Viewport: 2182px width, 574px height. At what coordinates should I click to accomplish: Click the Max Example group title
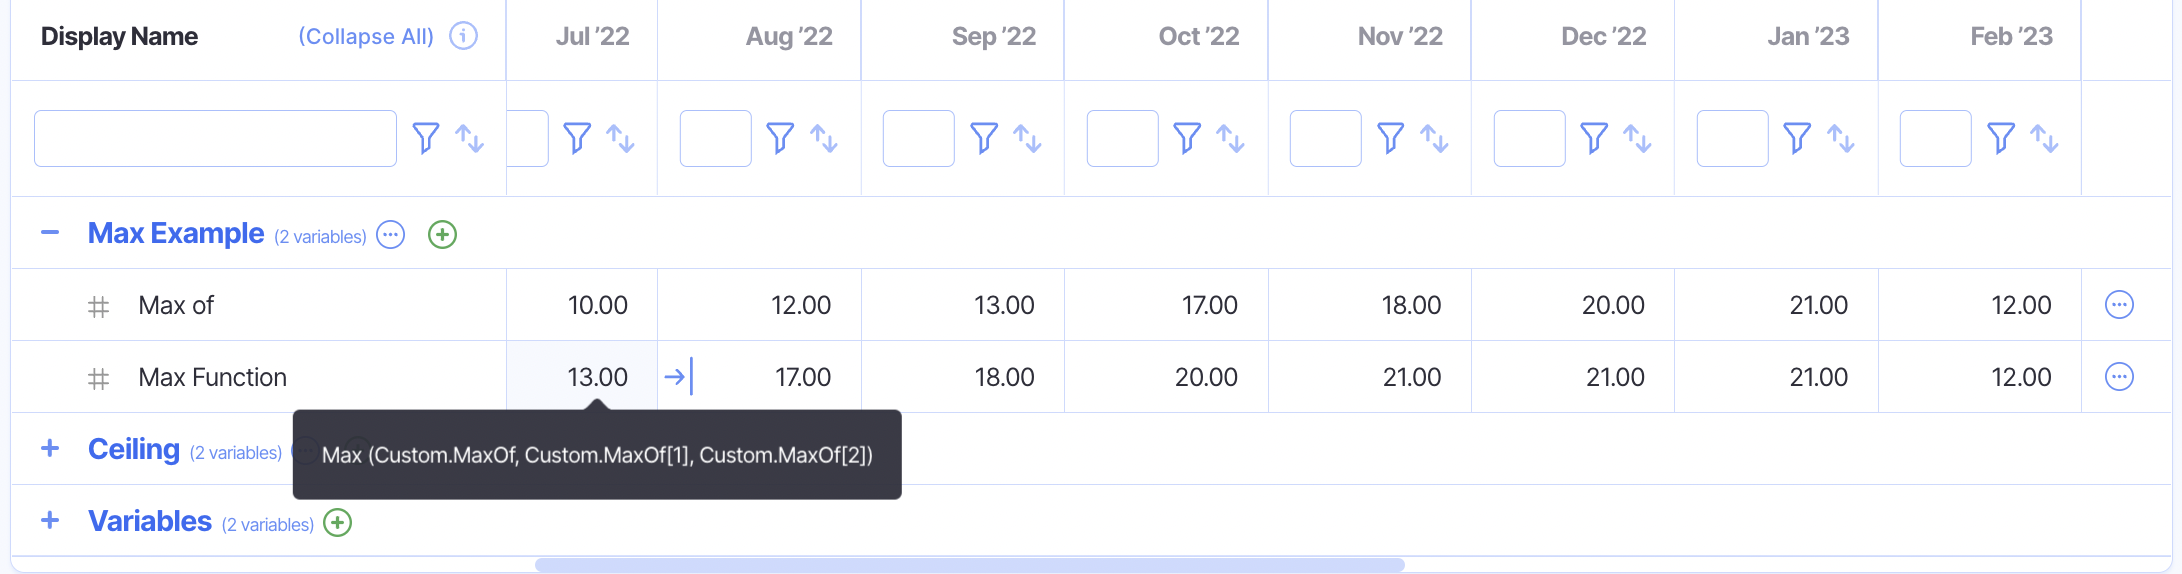176,233
